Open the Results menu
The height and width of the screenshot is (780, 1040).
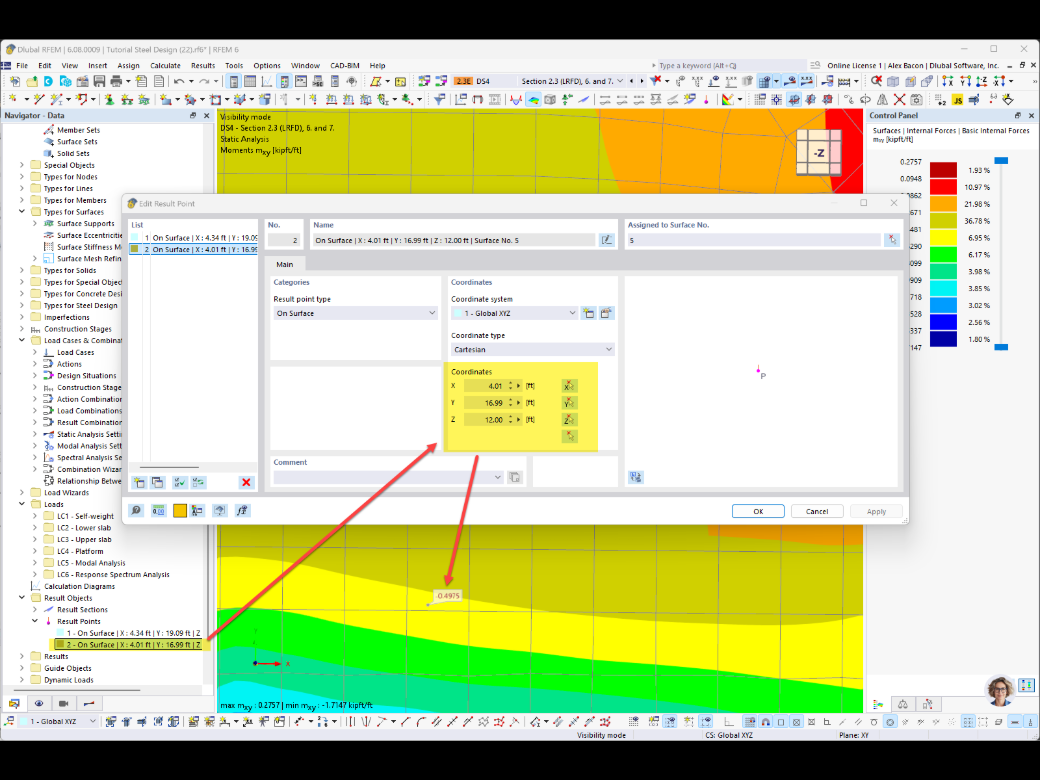[203, 66]
